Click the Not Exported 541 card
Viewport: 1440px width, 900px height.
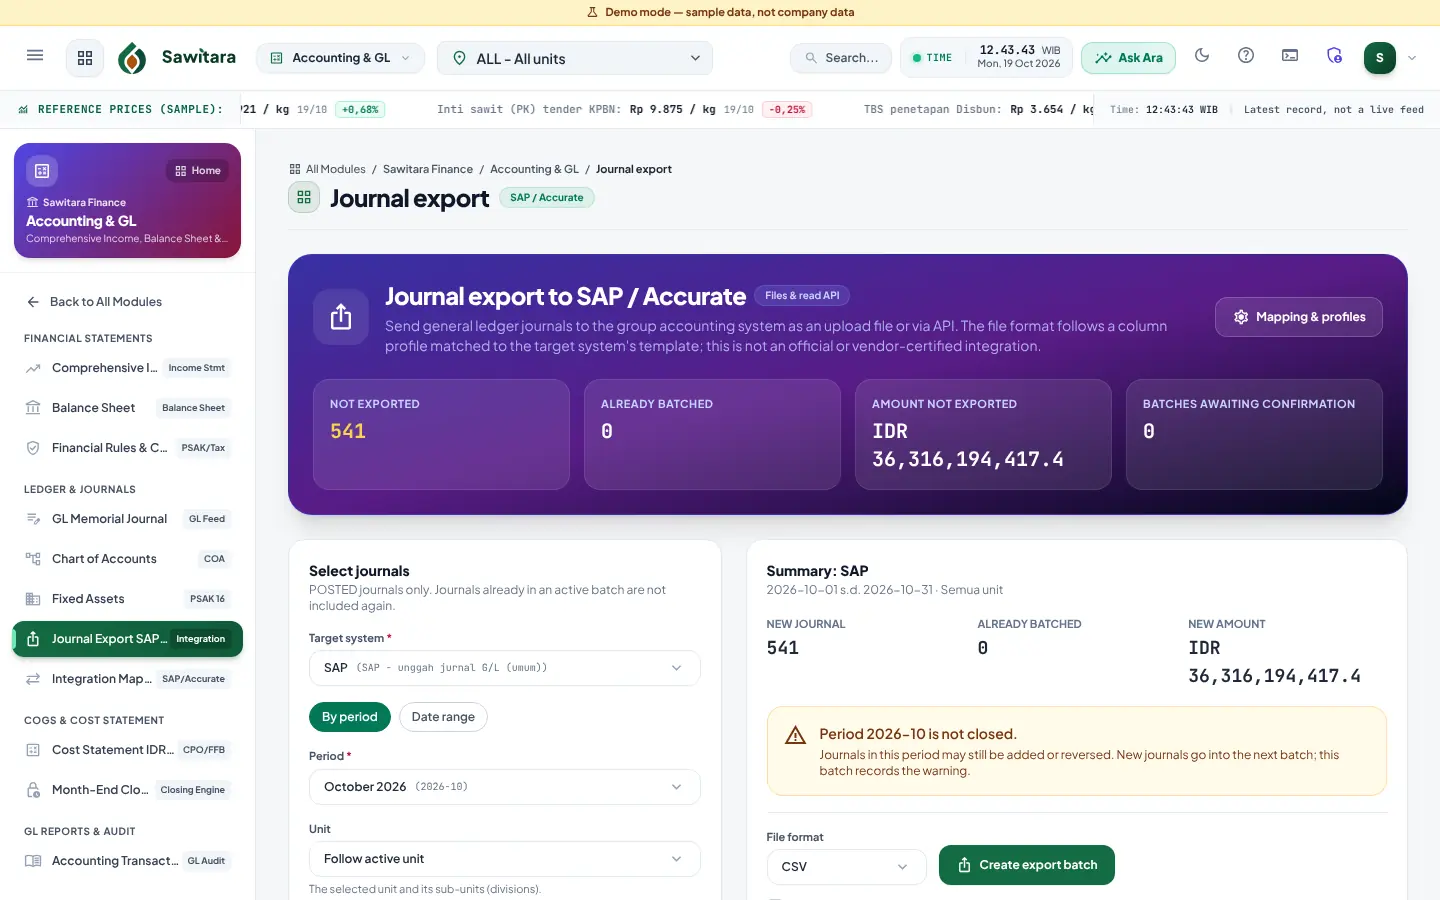pyautogui.click(x=441, y=434)
